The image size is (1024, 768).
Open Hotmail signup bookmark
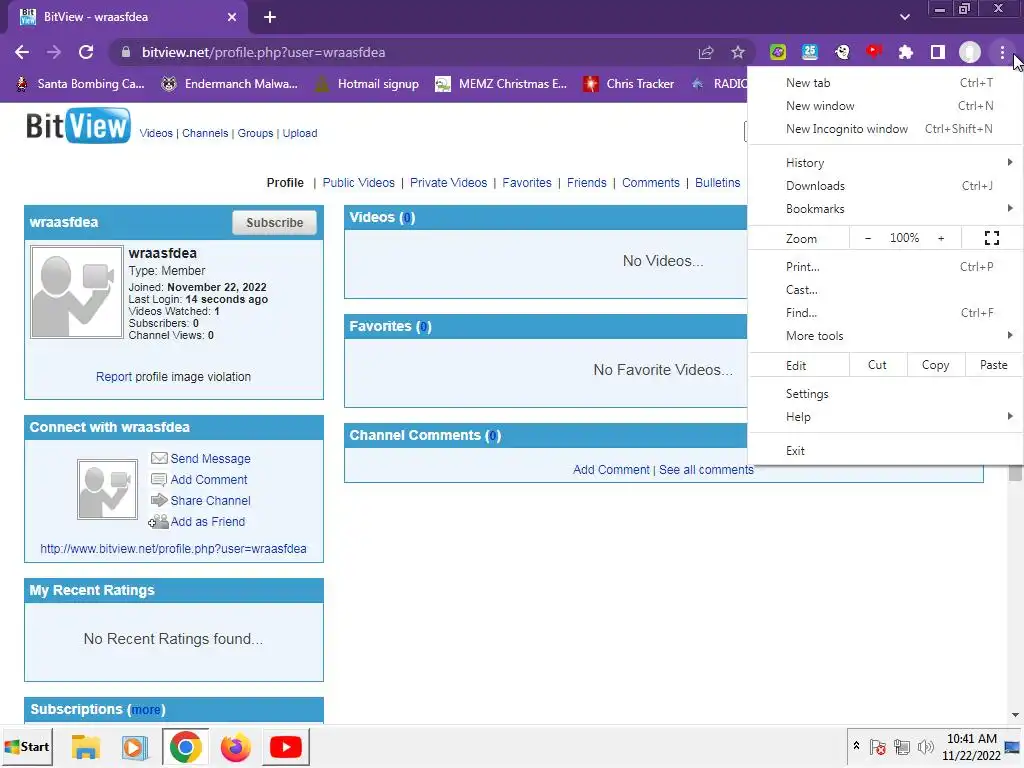pos(368,84)
